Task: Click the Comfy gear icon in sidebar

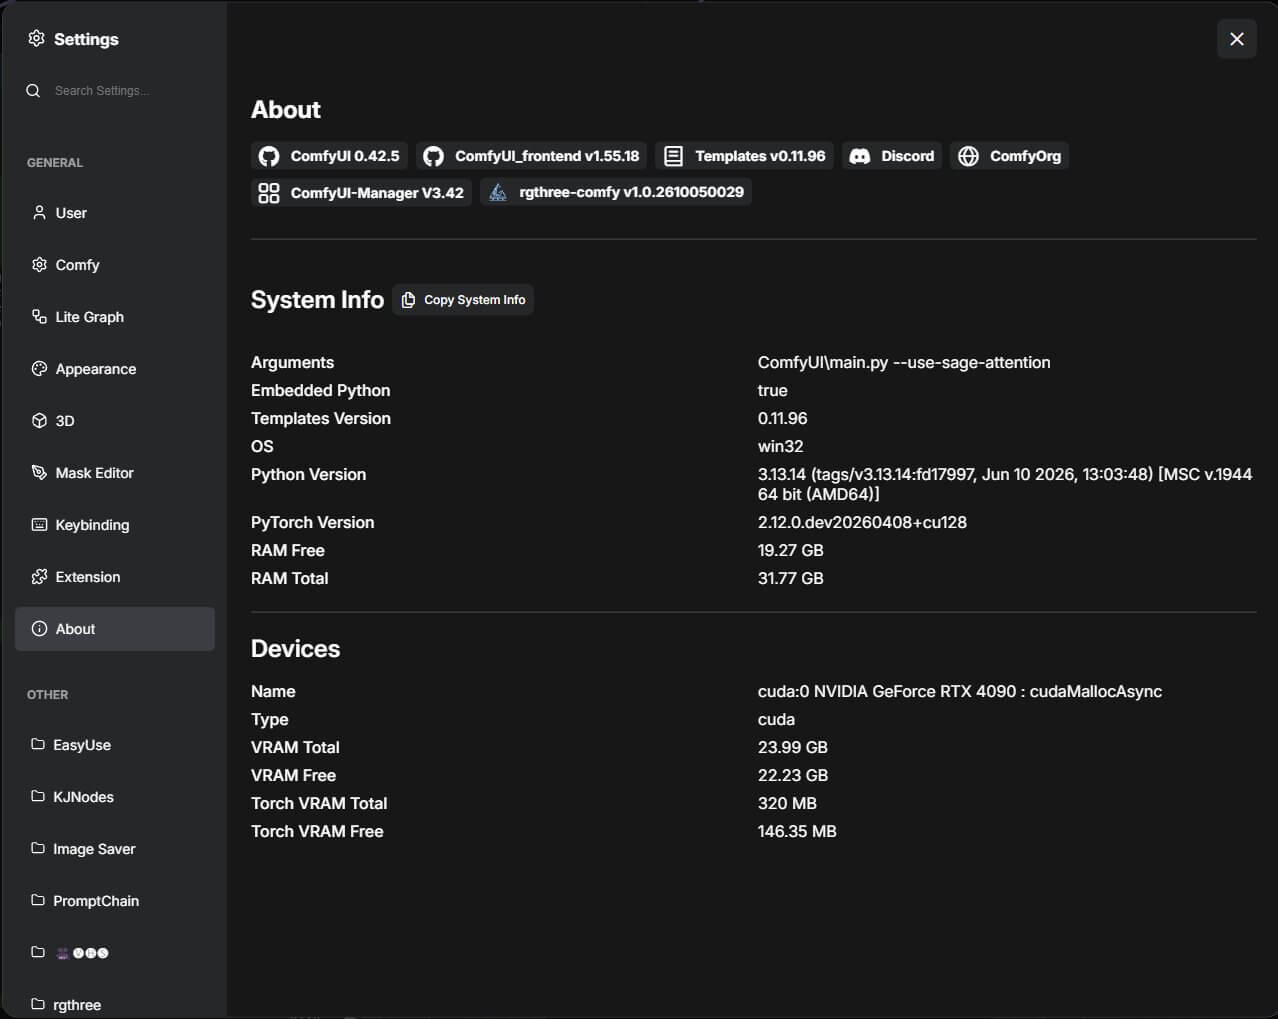Action: (x=39, y=264)
